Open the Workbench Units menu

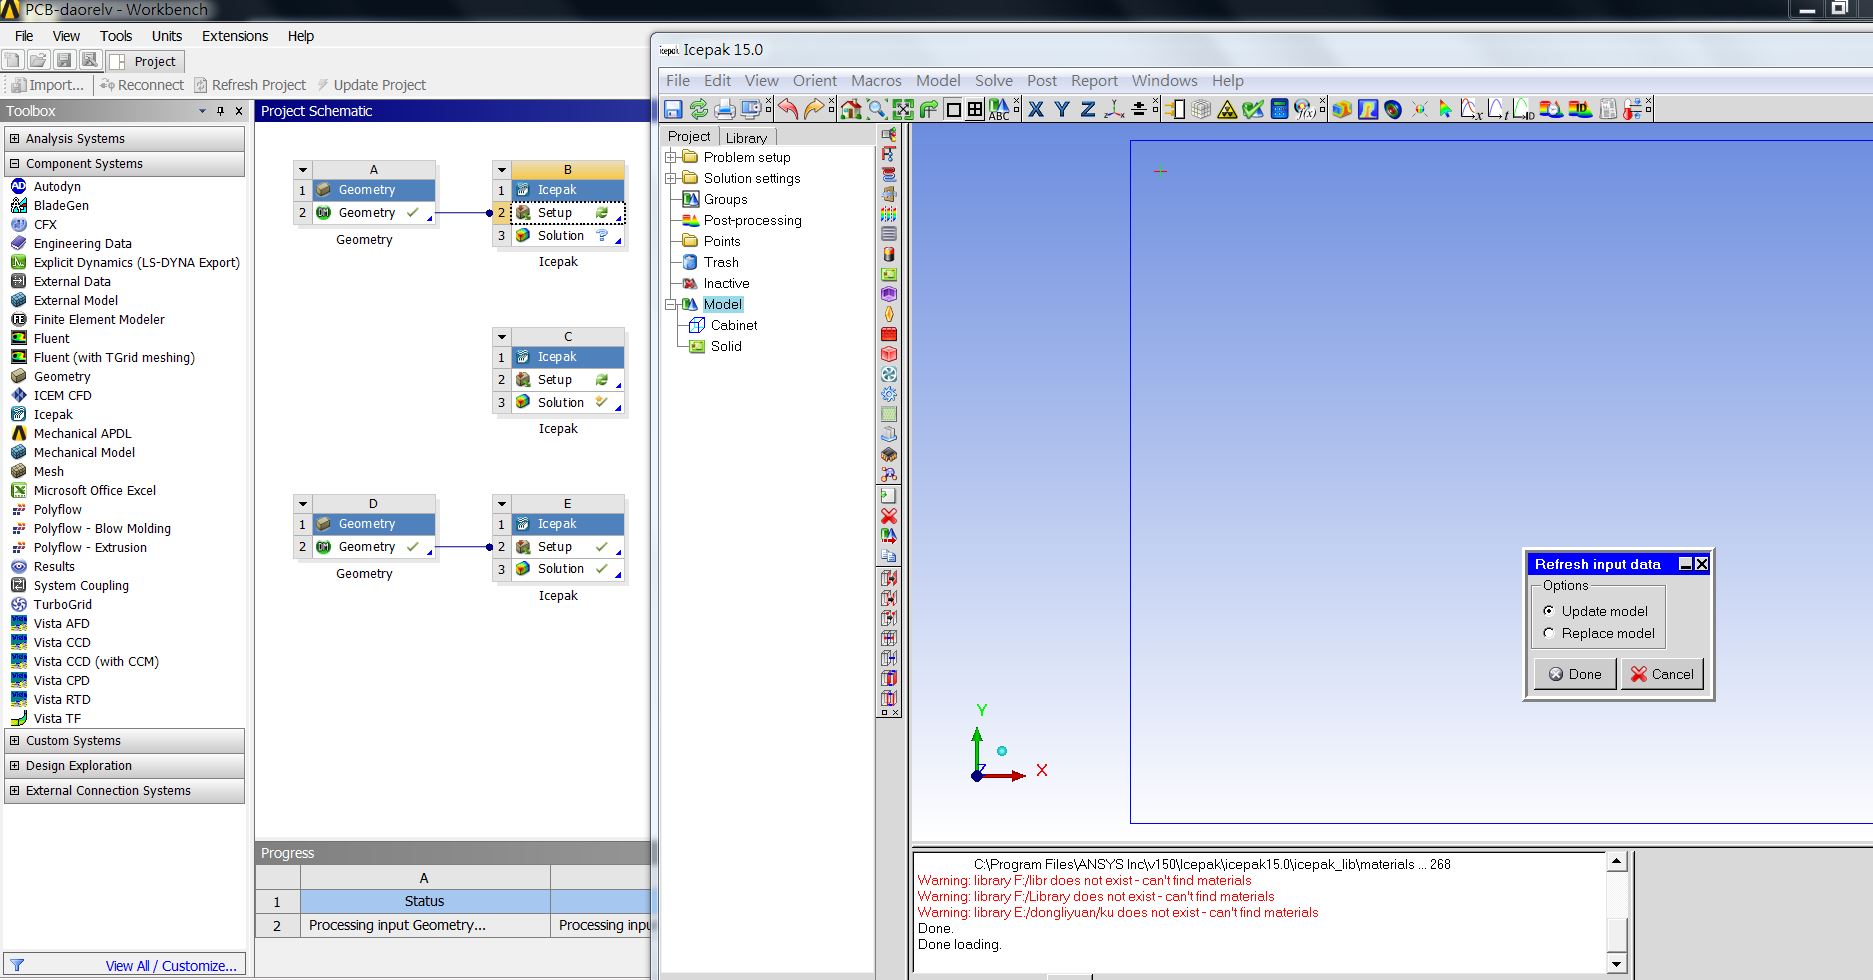coord(167,36)
